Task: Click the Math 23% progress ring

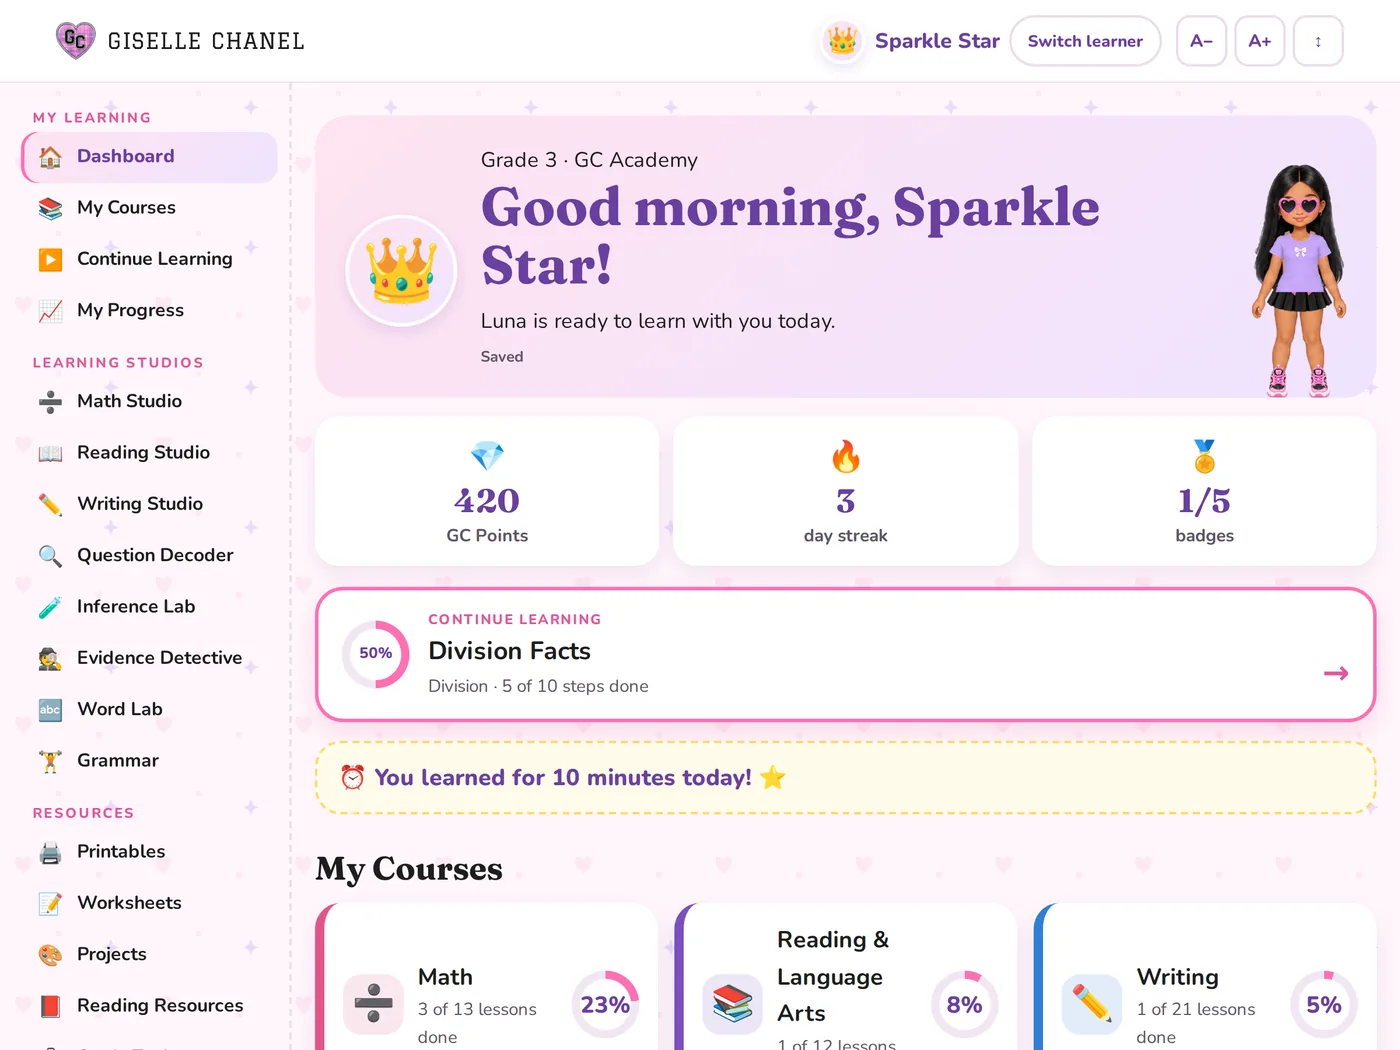Action: [605, 1004]
